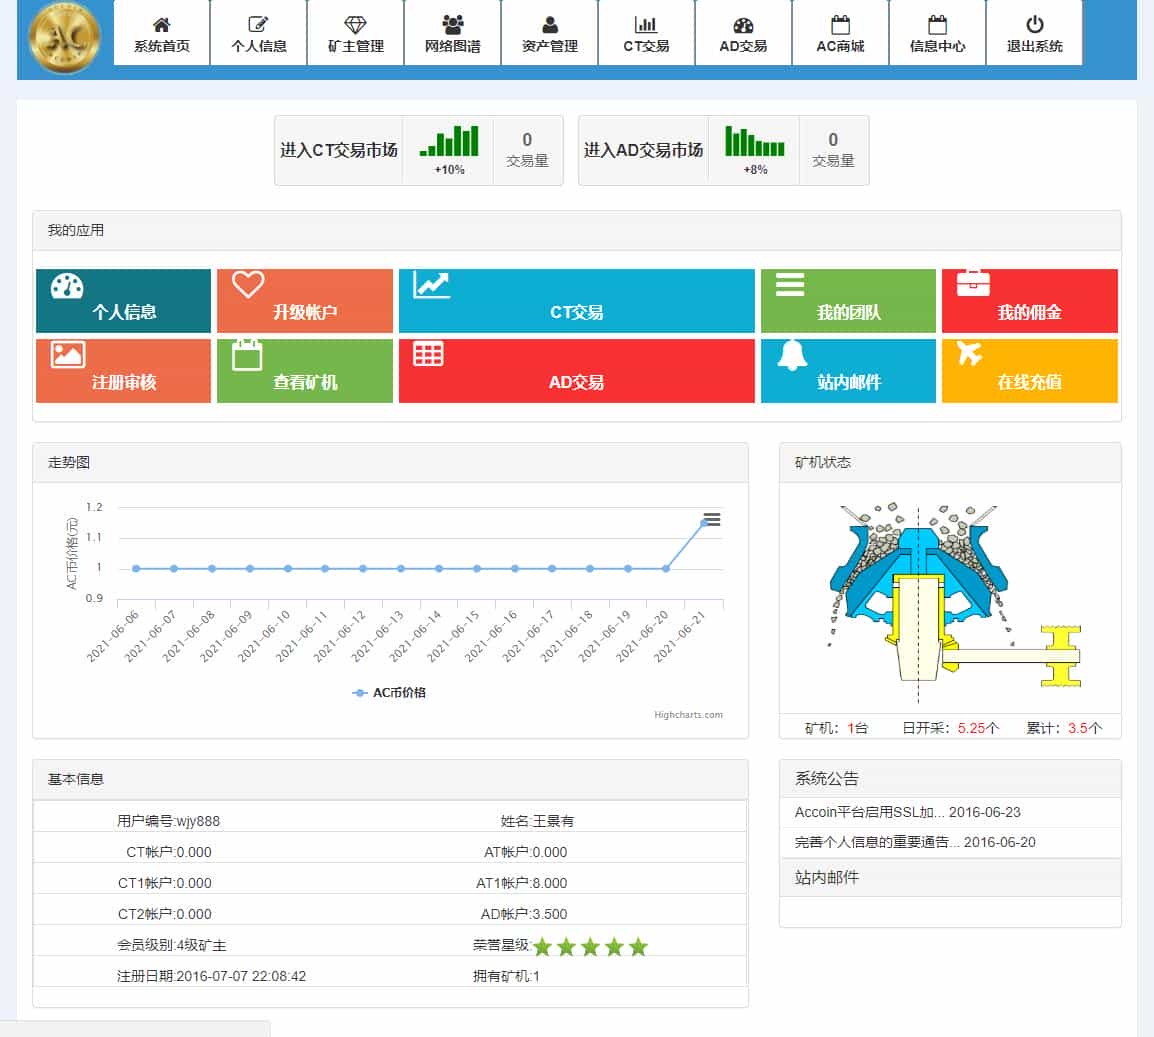Click the mining machine crusher image
This screenshot has width=1154, height=1037.
coord(955,604)
